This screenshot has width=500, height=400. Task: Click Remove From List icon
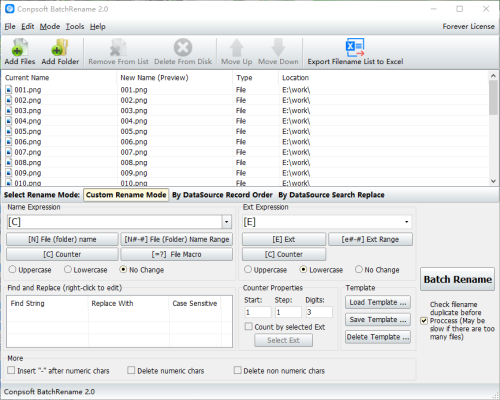click(x=118, y=47)
